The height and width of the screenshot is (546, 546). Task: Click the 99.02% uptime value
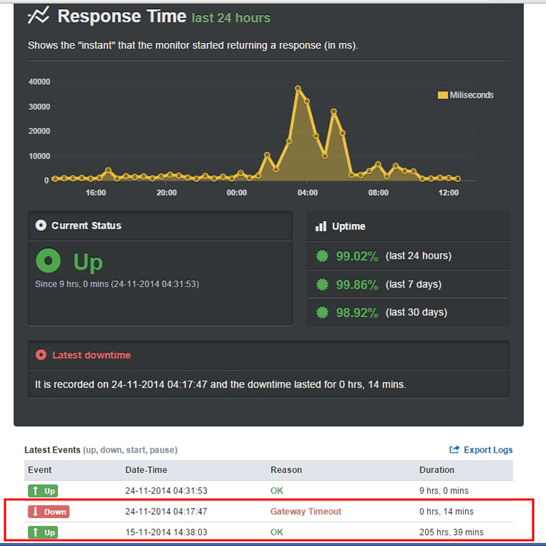point(357,256)
